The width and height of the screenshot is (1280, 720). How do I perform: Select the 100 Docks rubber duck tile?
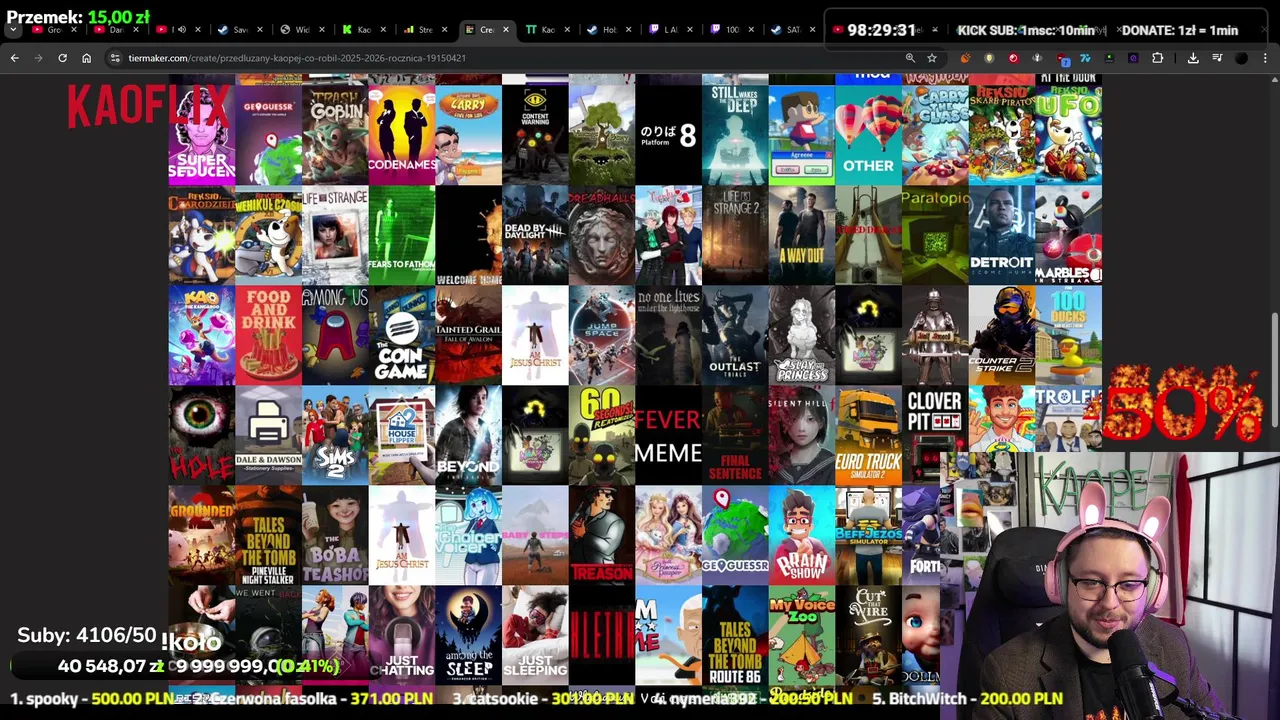[x=1069, y=335]
